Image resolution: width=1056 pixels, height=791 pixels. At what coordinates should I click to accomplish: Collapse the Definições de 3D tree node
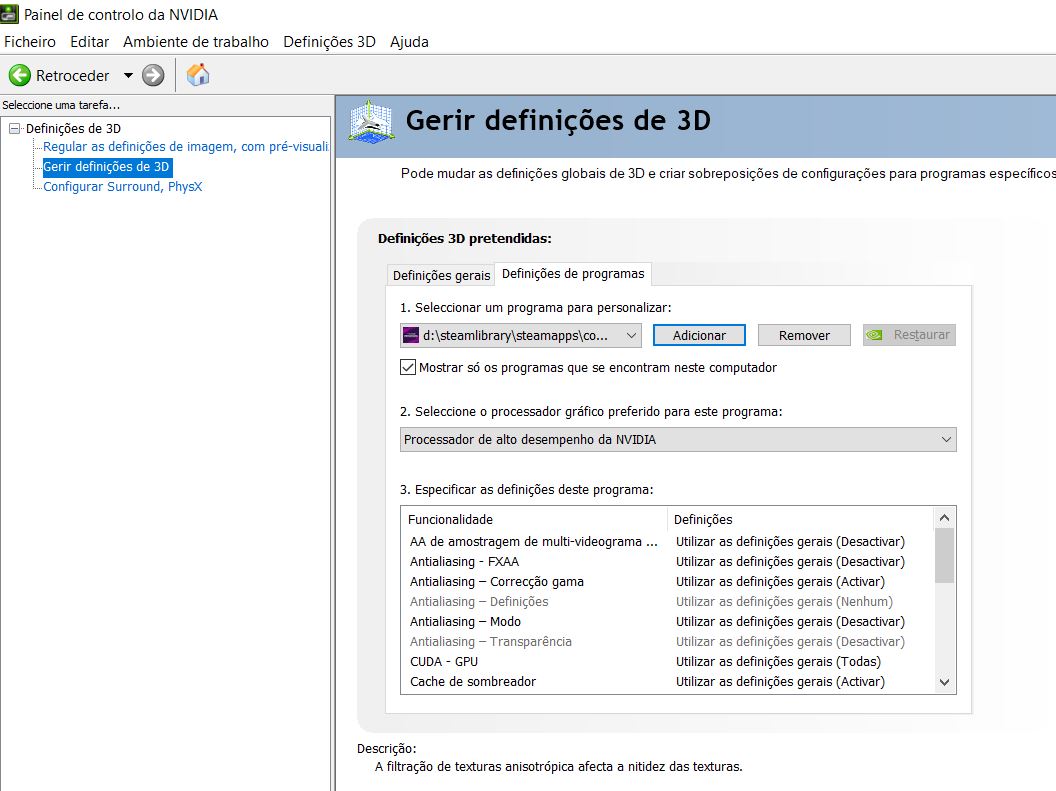[x=14, y=128]
